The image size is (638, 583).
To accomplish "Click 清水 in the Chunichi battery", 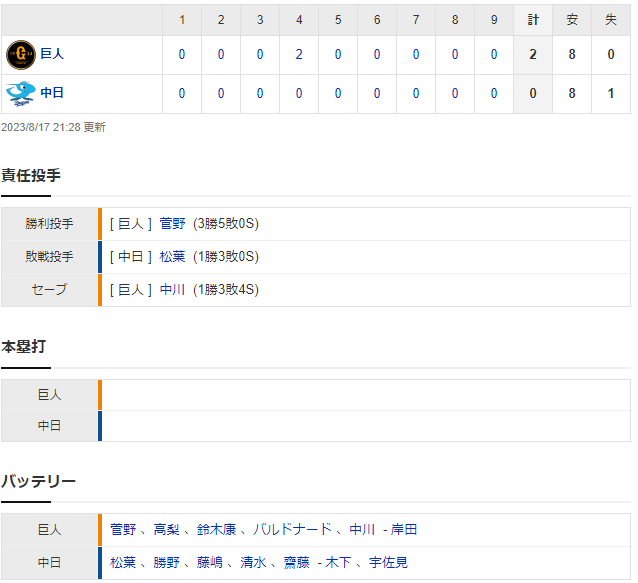I will click(x=253, y=563).
